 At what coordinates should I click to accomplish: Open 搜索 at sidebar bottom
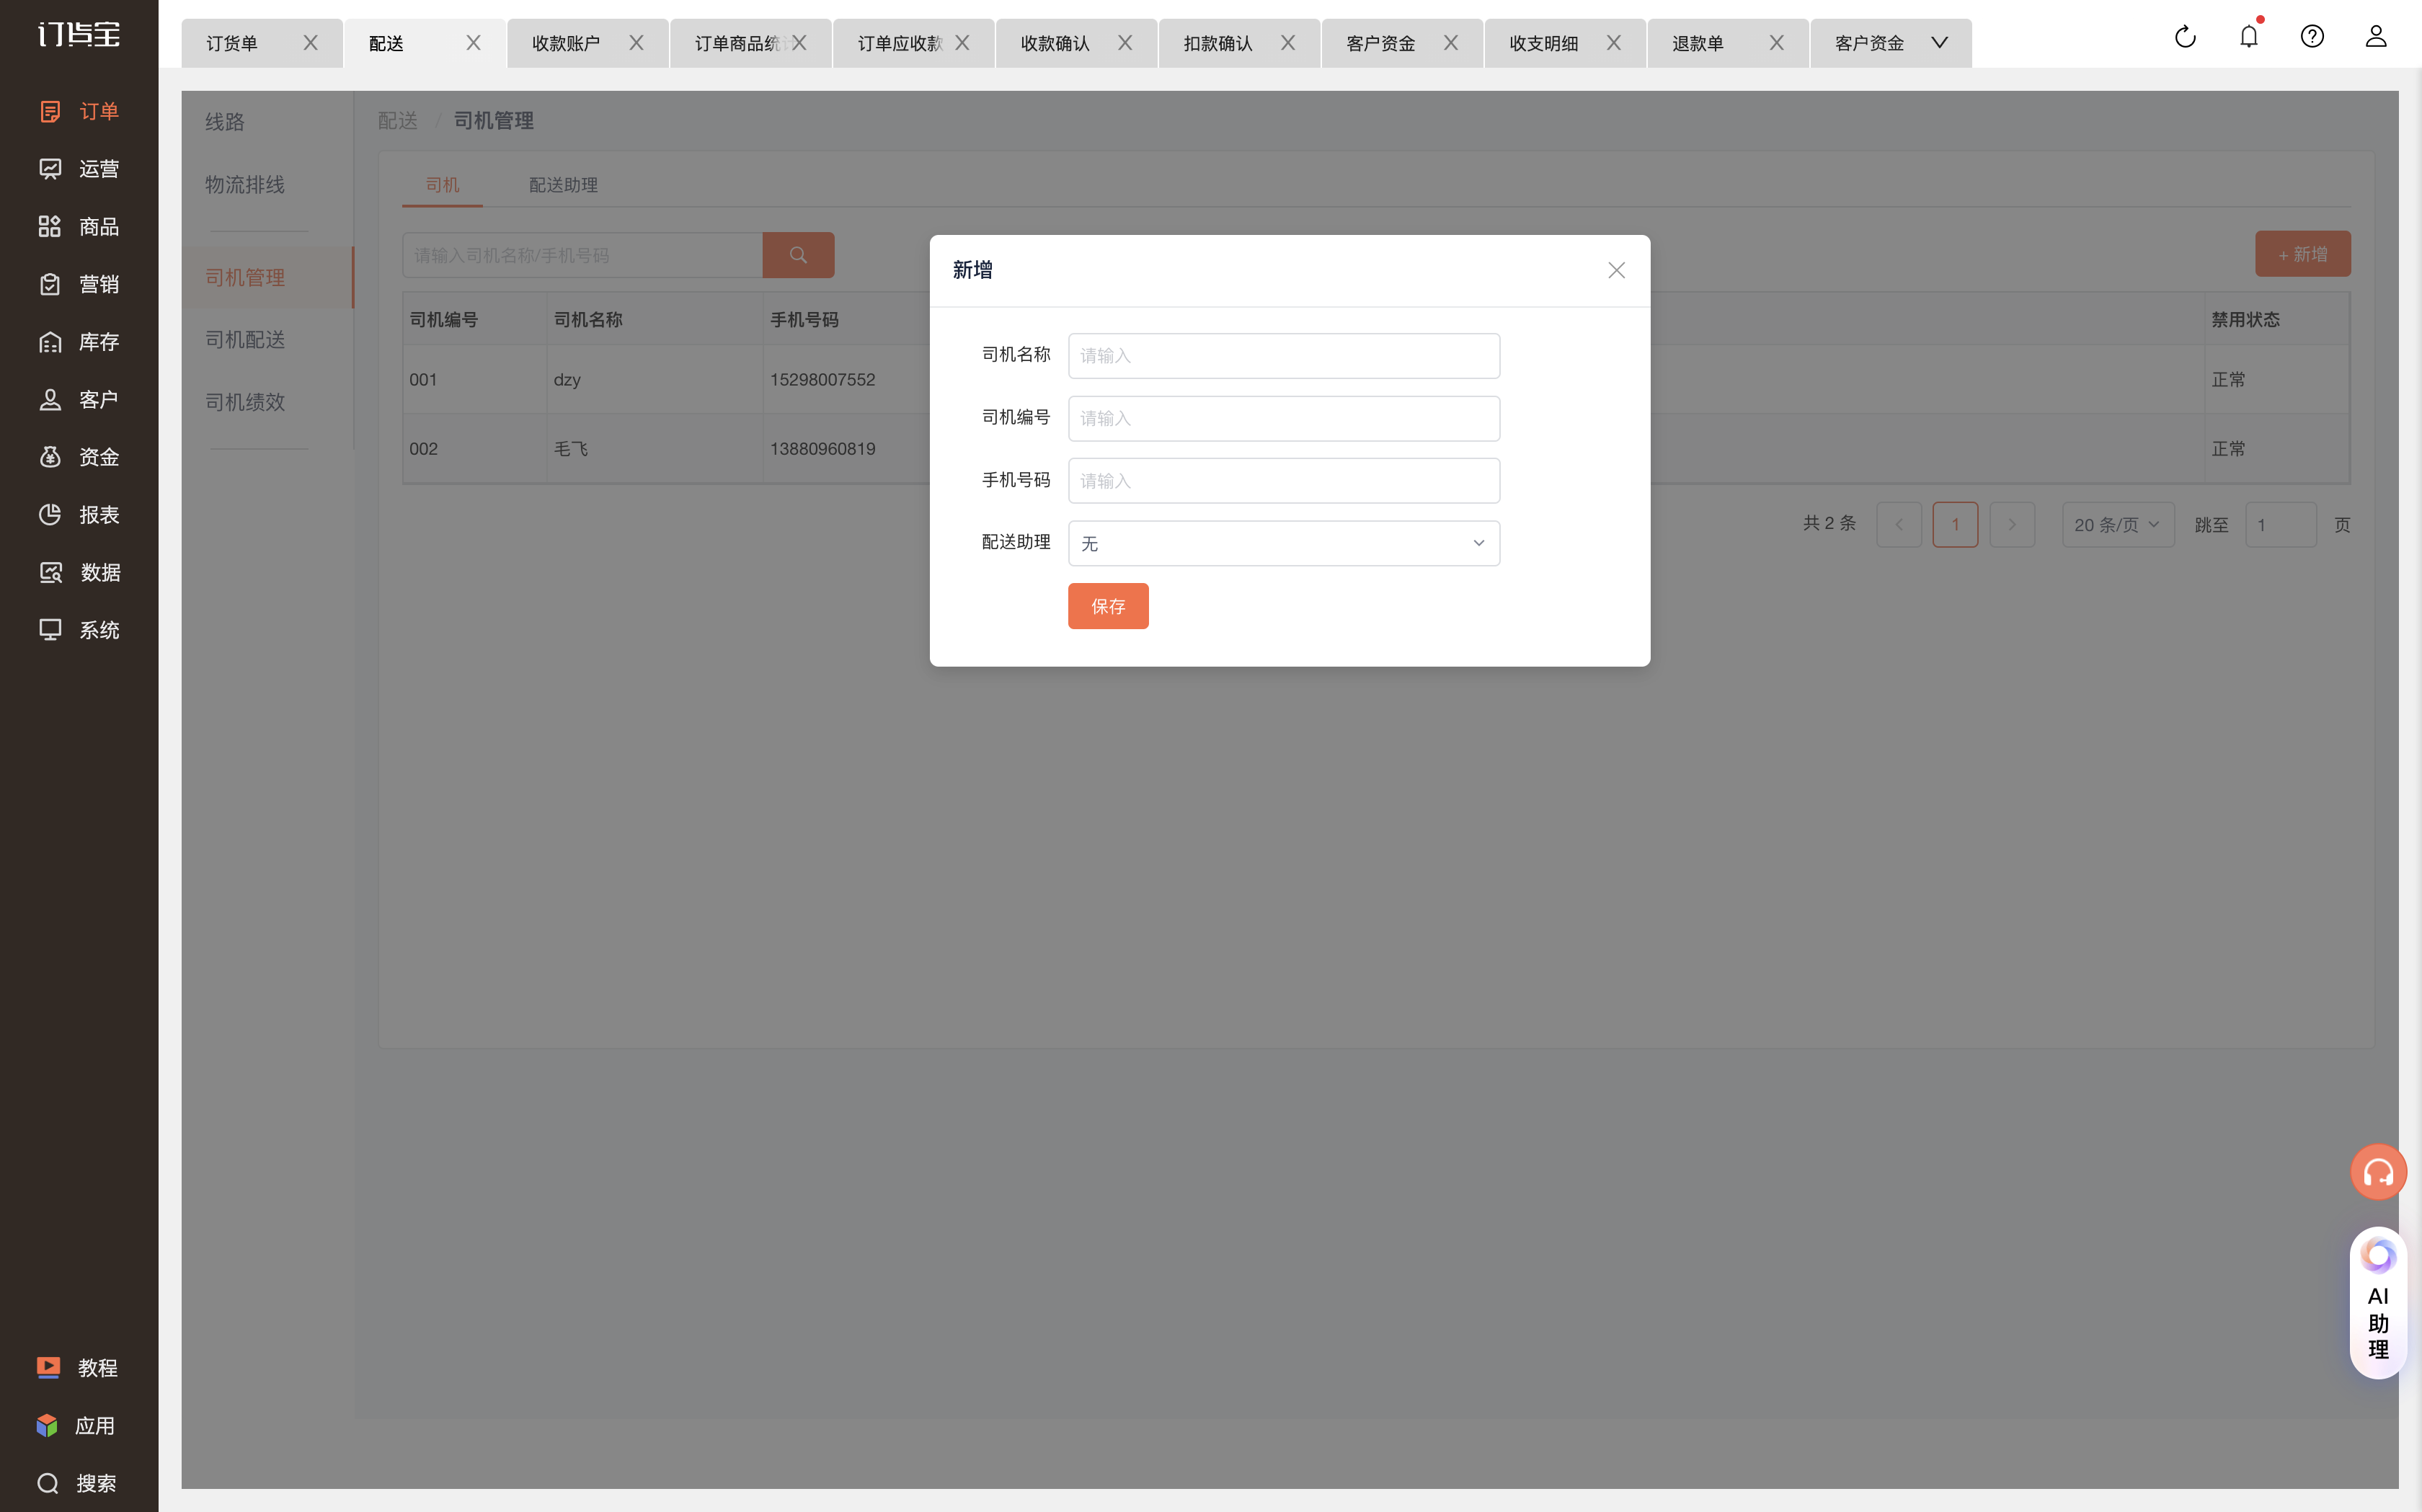click(x=77, y=1482)
